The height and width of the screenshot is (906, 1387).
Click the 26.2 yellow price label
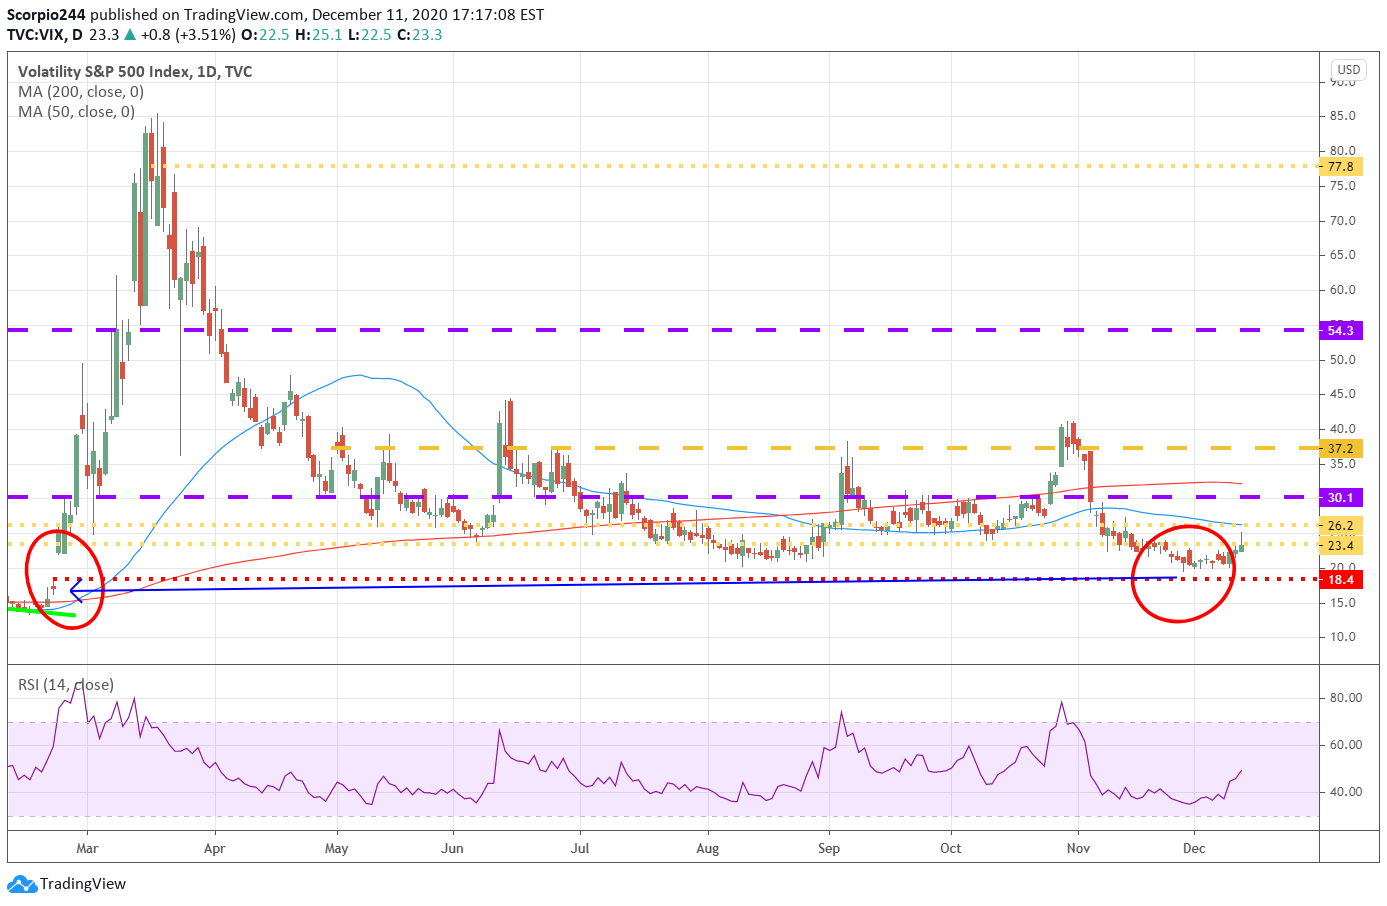(x=1341, y=526)
